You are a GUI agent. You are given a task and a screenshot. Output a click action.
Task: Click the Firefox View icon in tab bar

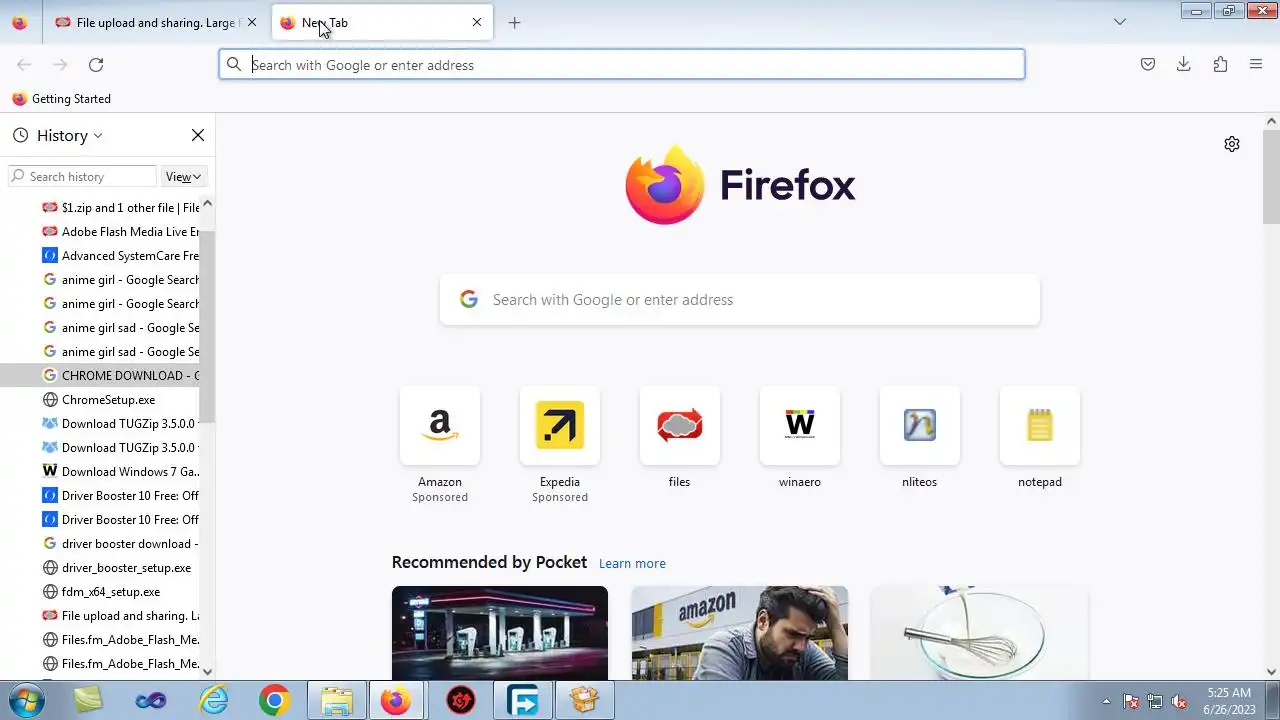19,22
